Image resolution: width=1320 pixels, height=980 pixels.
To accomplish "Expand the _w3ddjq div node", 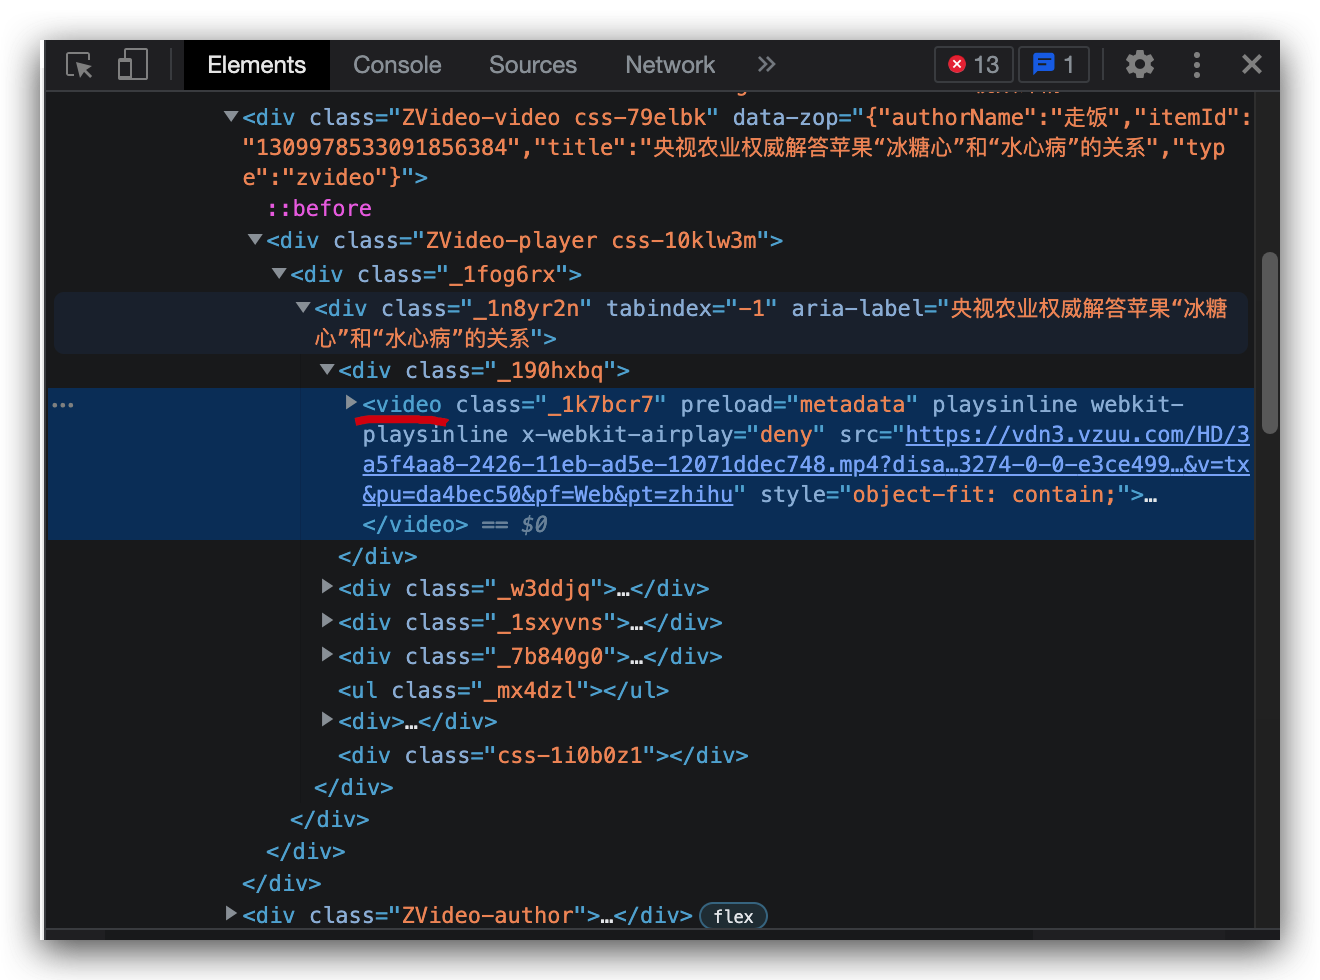I will [x=327, y=587].
